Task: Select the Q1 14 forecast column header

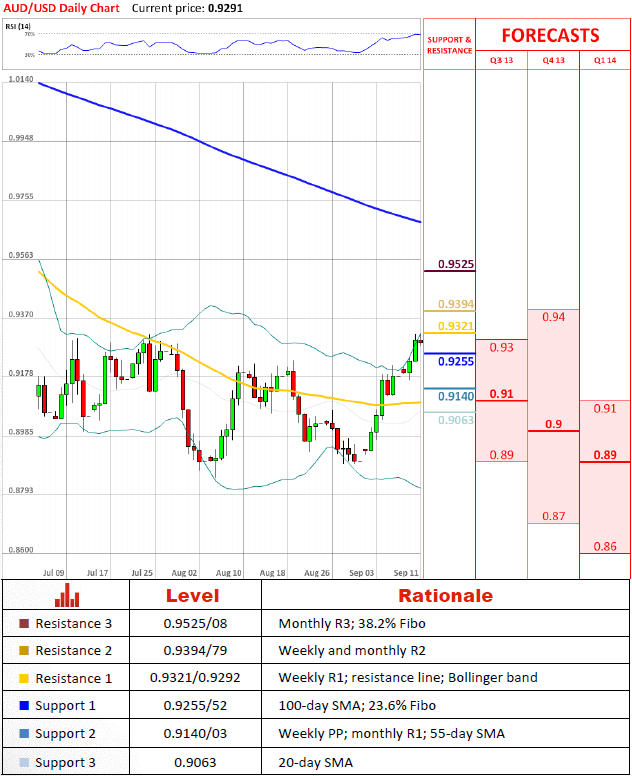Action: pyautogui.click(x=605, y=62)
